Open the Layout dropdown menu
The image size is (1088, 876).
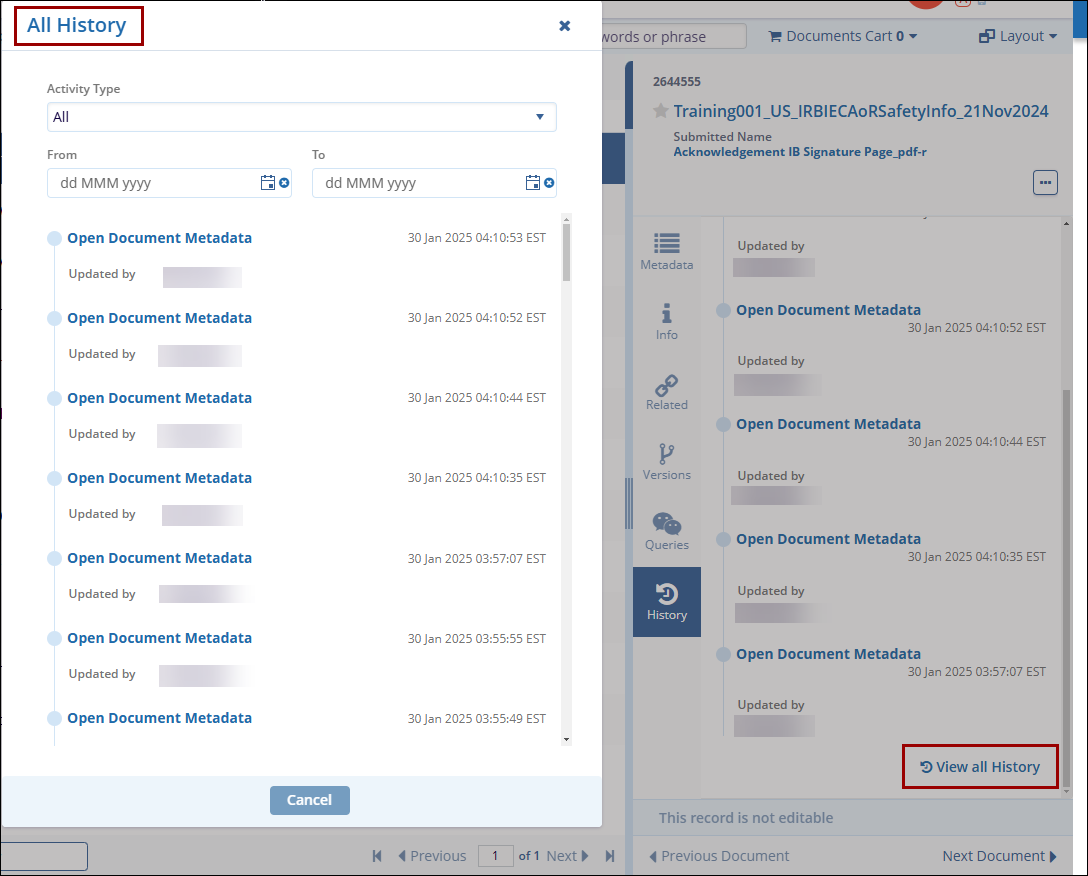point(1017,36)
